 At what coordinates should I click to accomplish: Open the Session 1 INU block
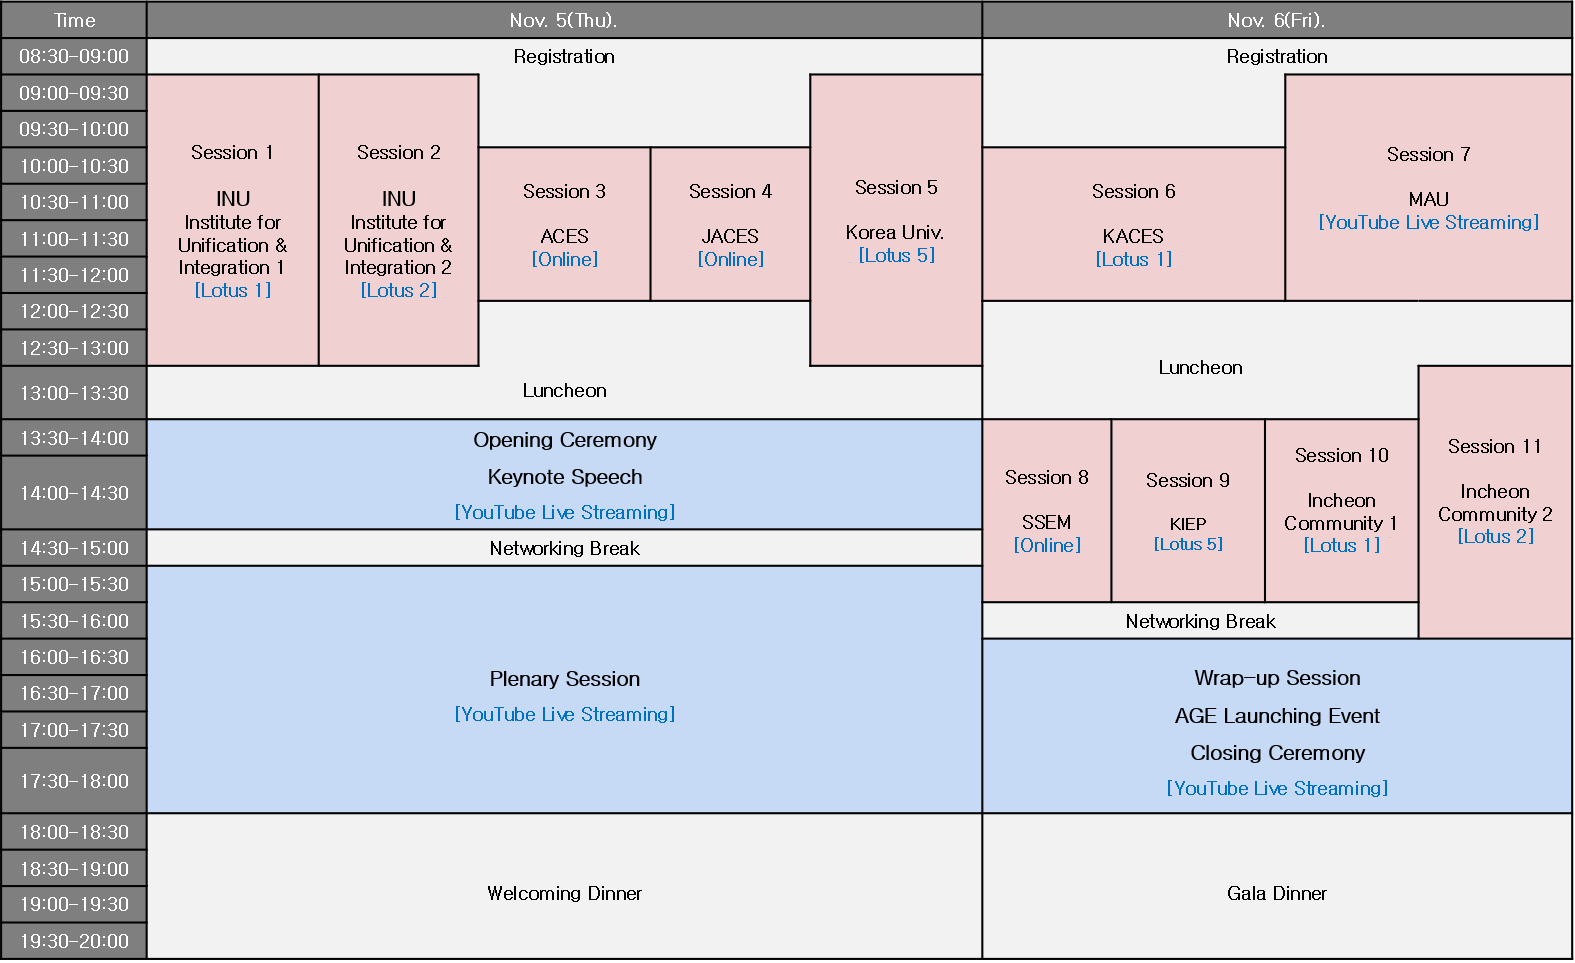233,220
